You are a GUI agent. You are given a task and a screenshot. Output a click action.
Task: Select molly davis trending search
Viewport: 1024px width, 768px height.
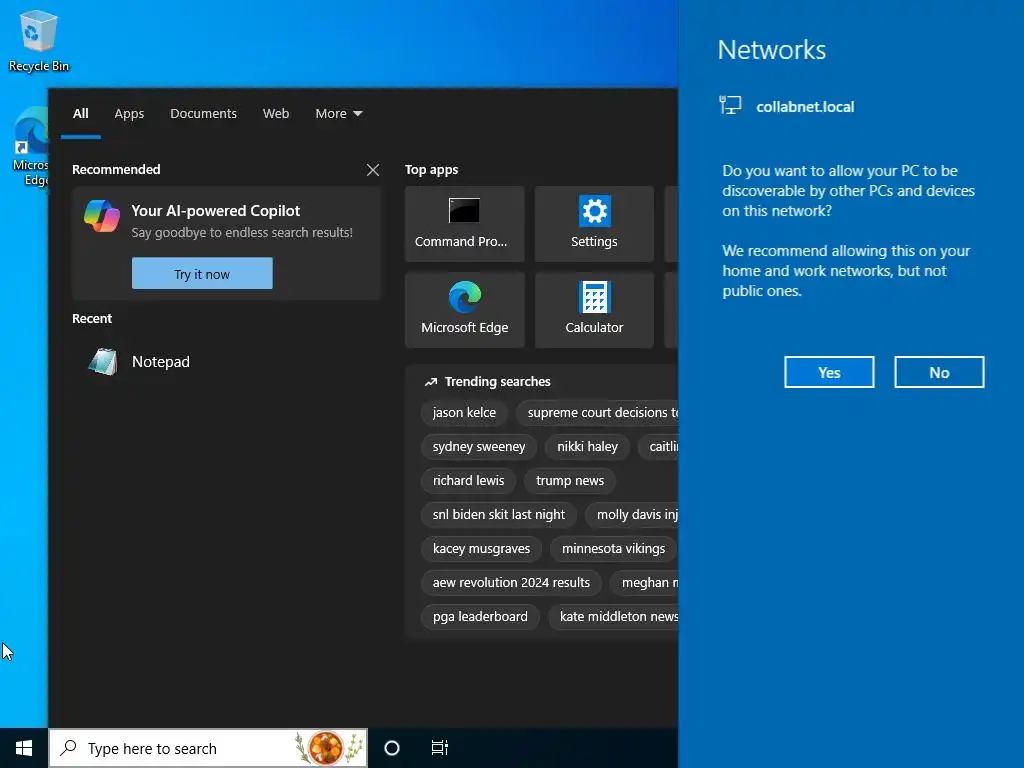[632, 515]
